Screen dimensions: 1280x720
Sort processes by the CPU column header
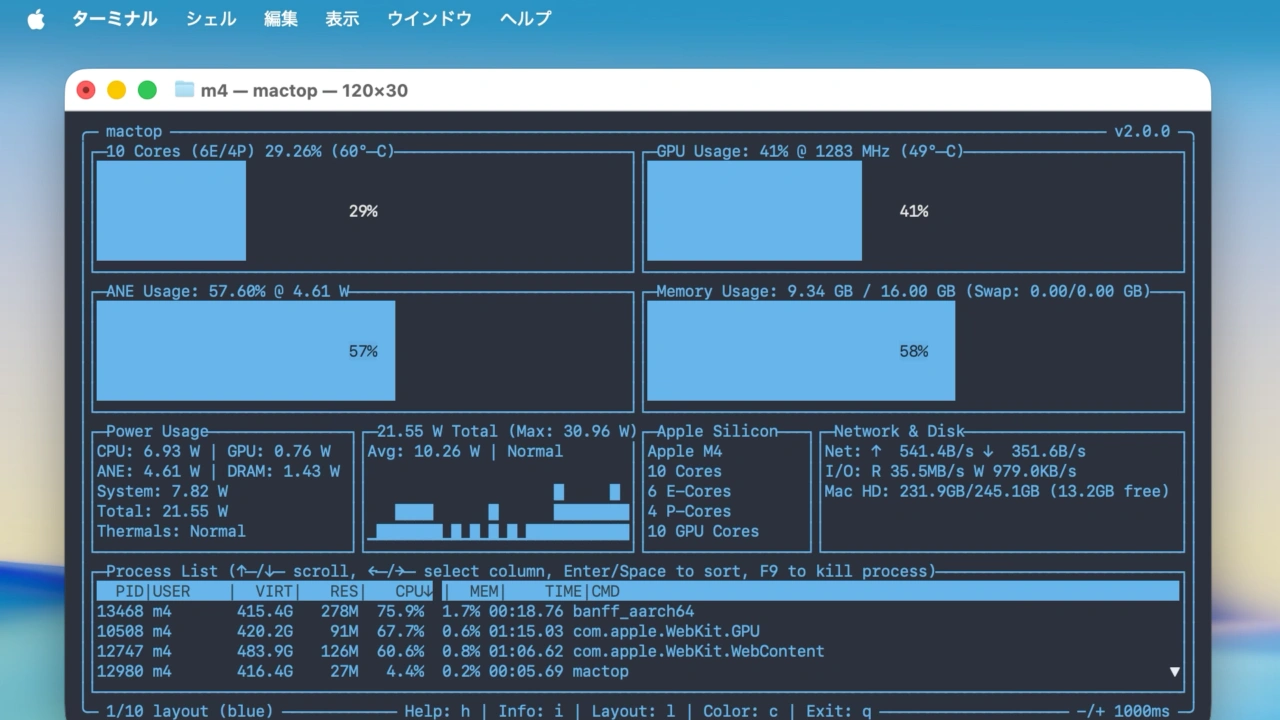(x=412, y=591)
